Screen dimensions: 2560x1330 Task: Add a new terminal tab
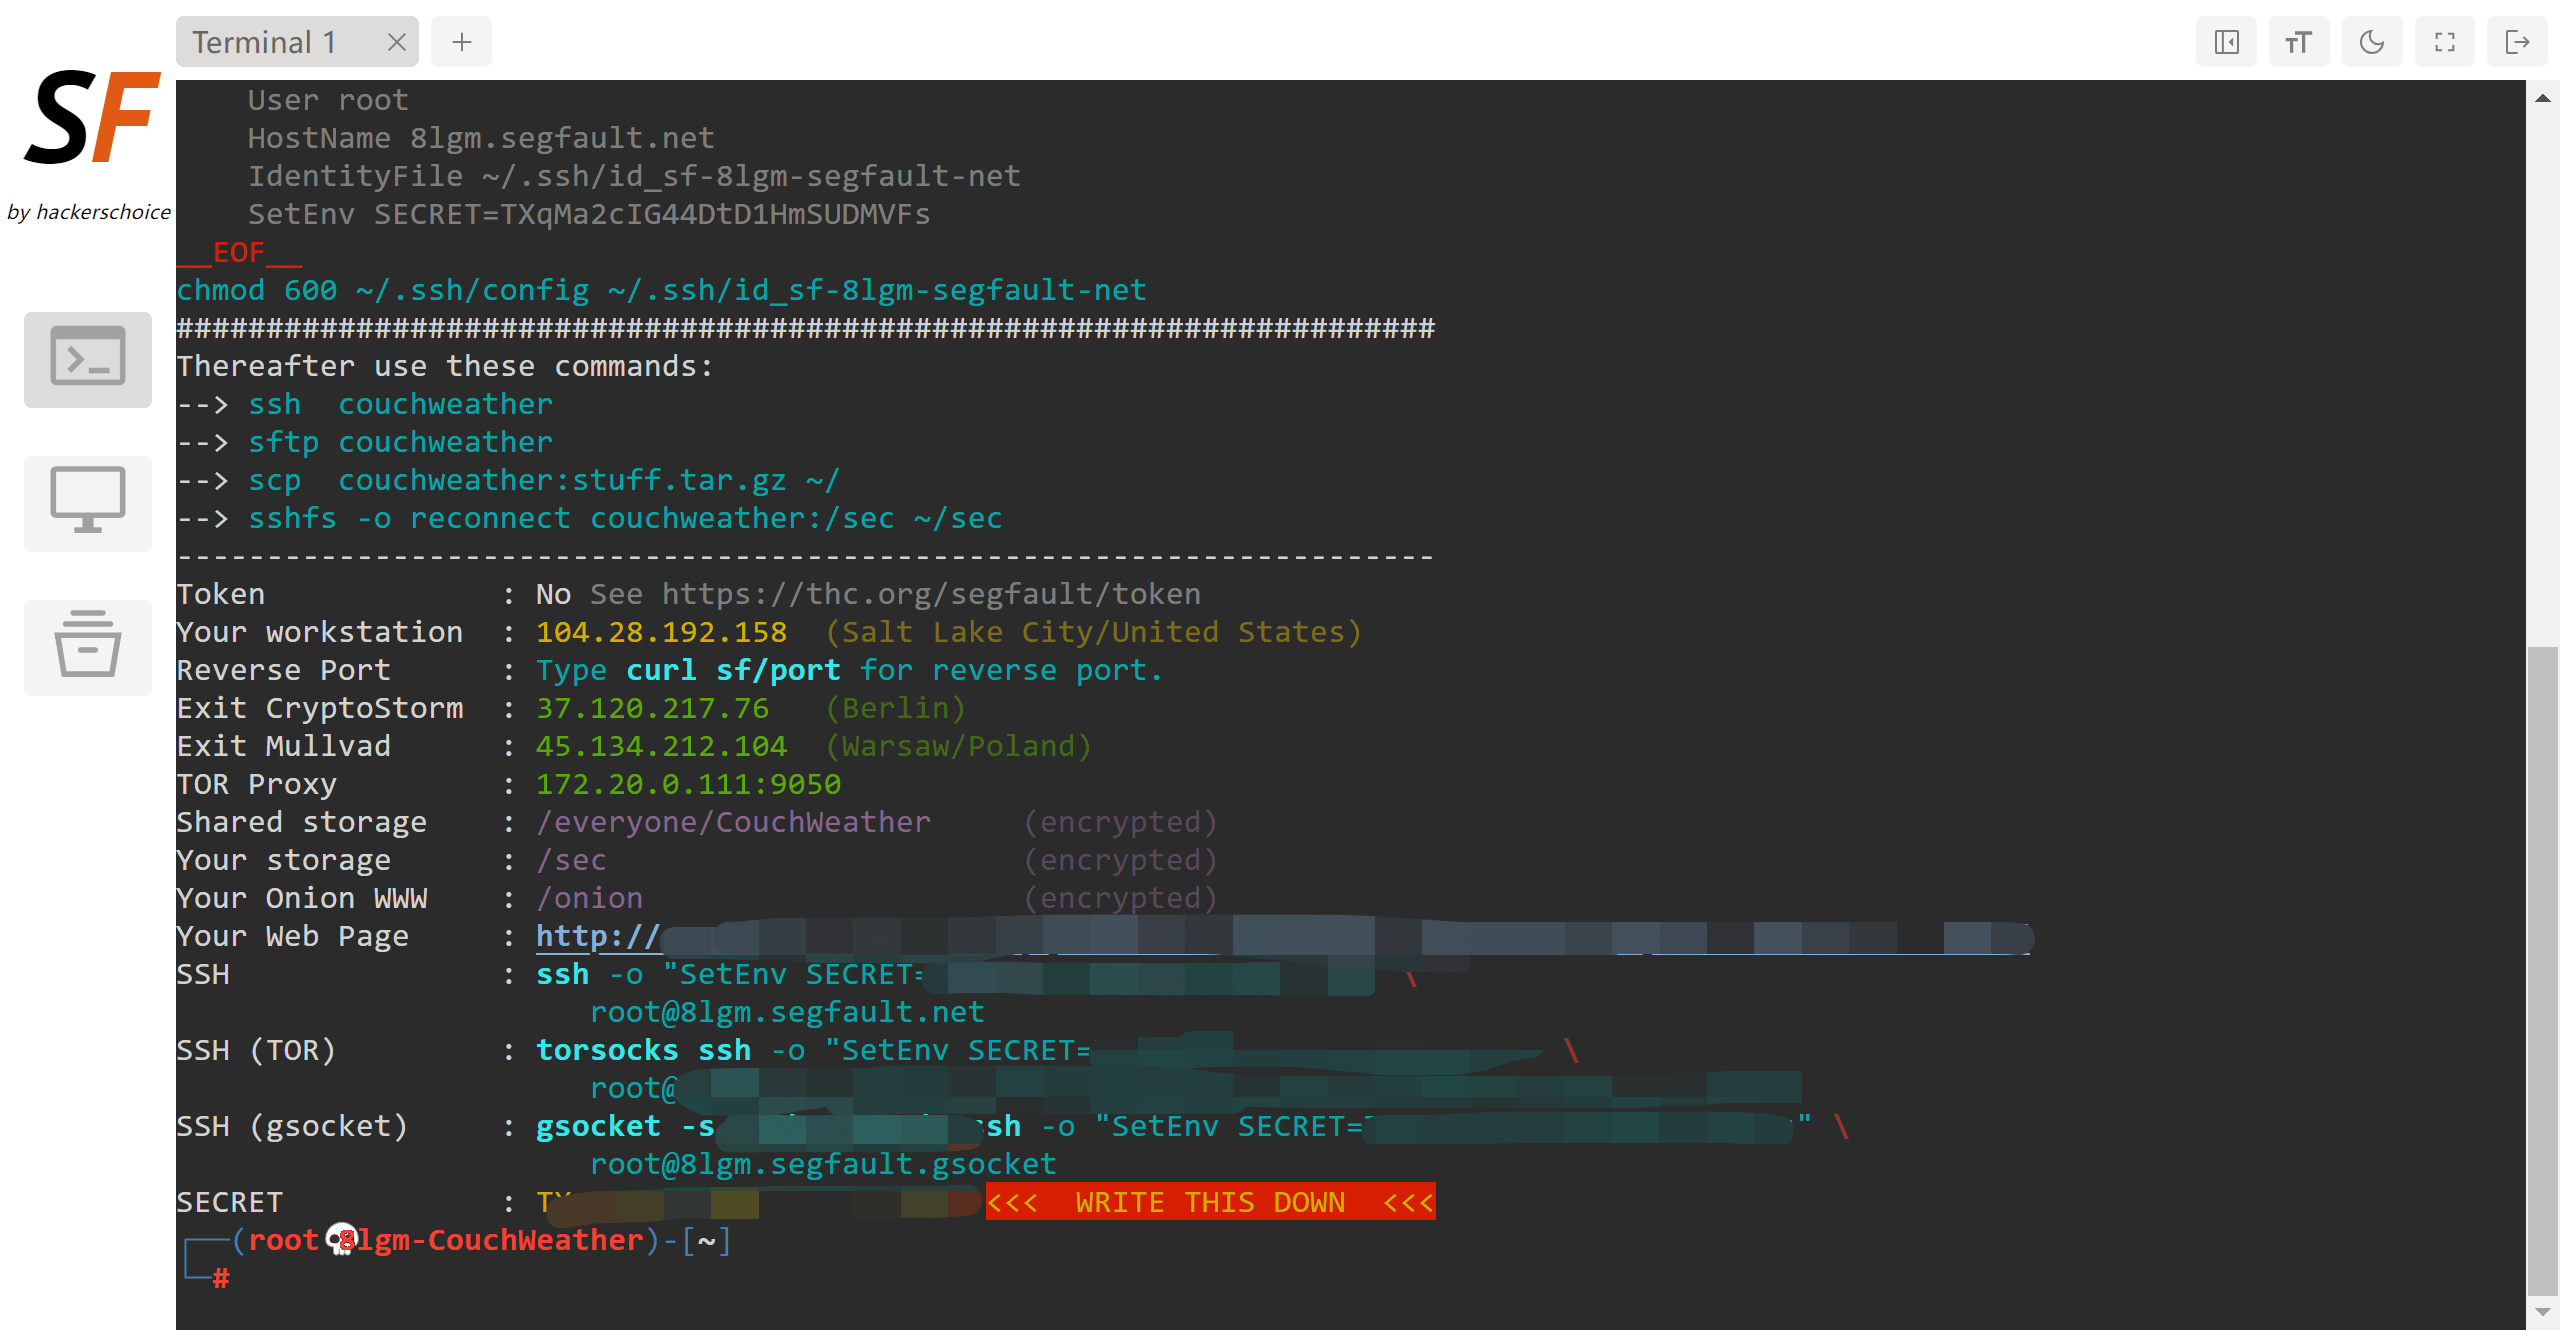tap(461, 42)
